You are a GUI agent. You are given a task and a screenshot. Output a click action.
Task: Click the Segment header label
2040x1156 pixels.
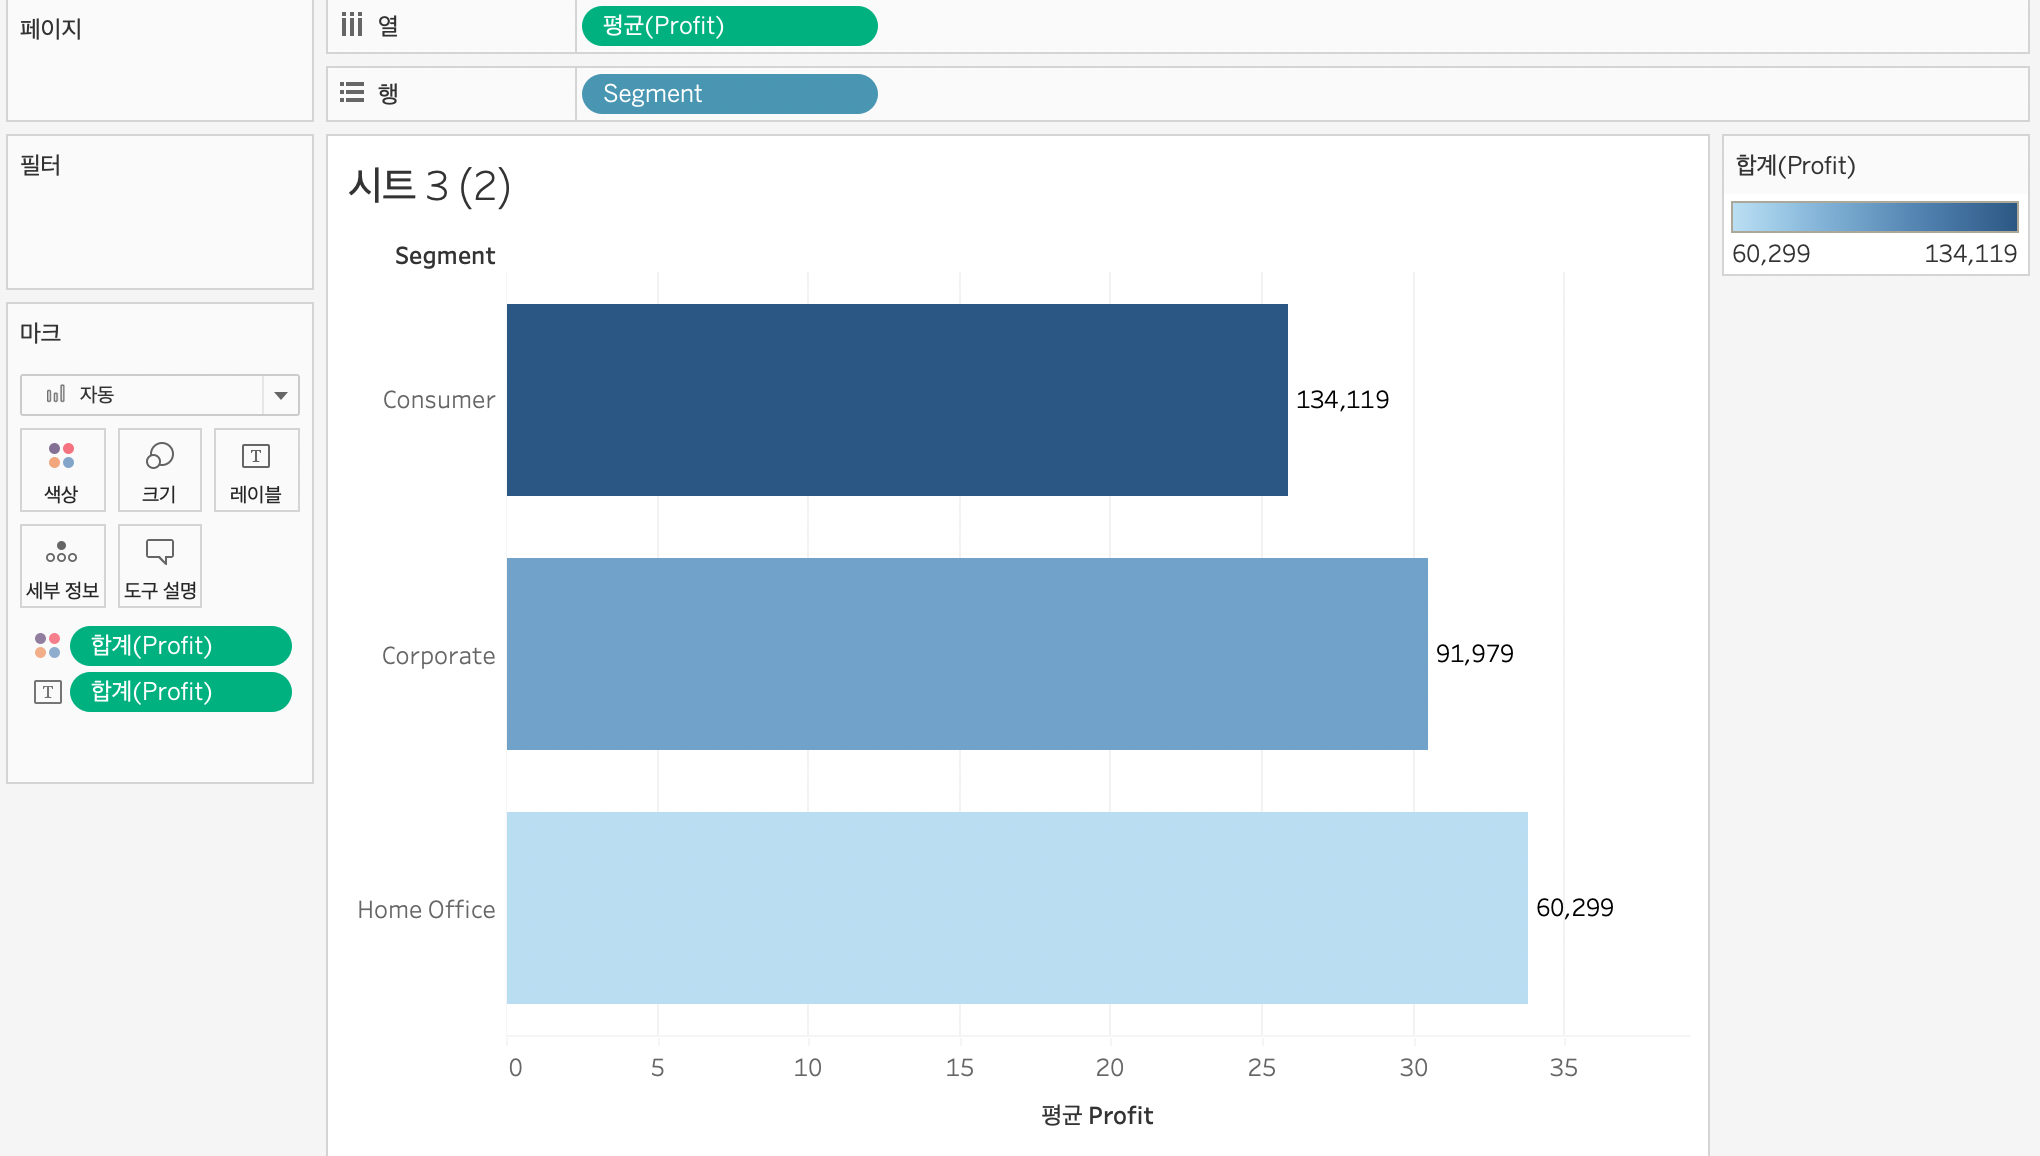[445, 256]
